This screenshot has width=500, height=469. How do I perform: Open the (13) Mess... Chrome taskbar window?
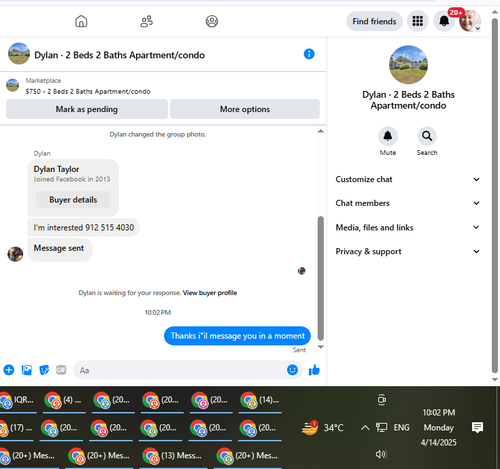[172, 456]
